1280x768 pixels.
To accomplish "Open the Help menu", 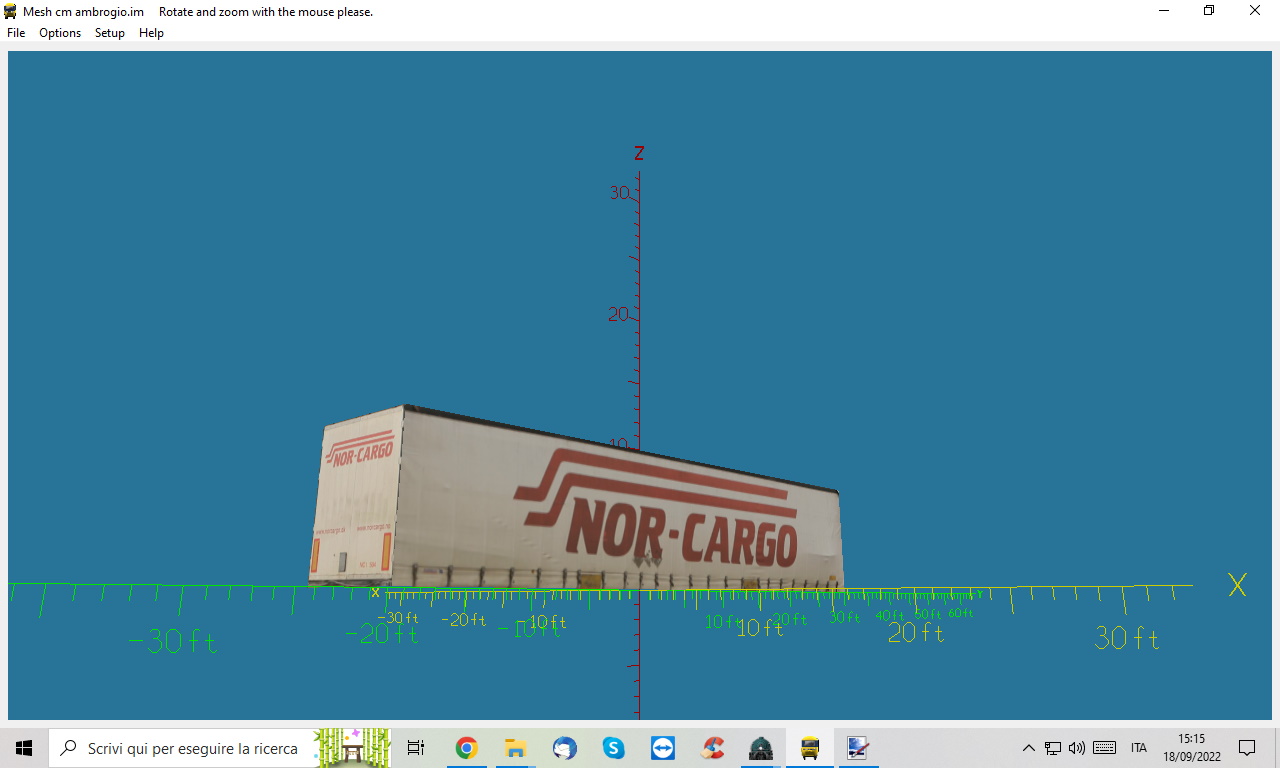I will point(151,33).
